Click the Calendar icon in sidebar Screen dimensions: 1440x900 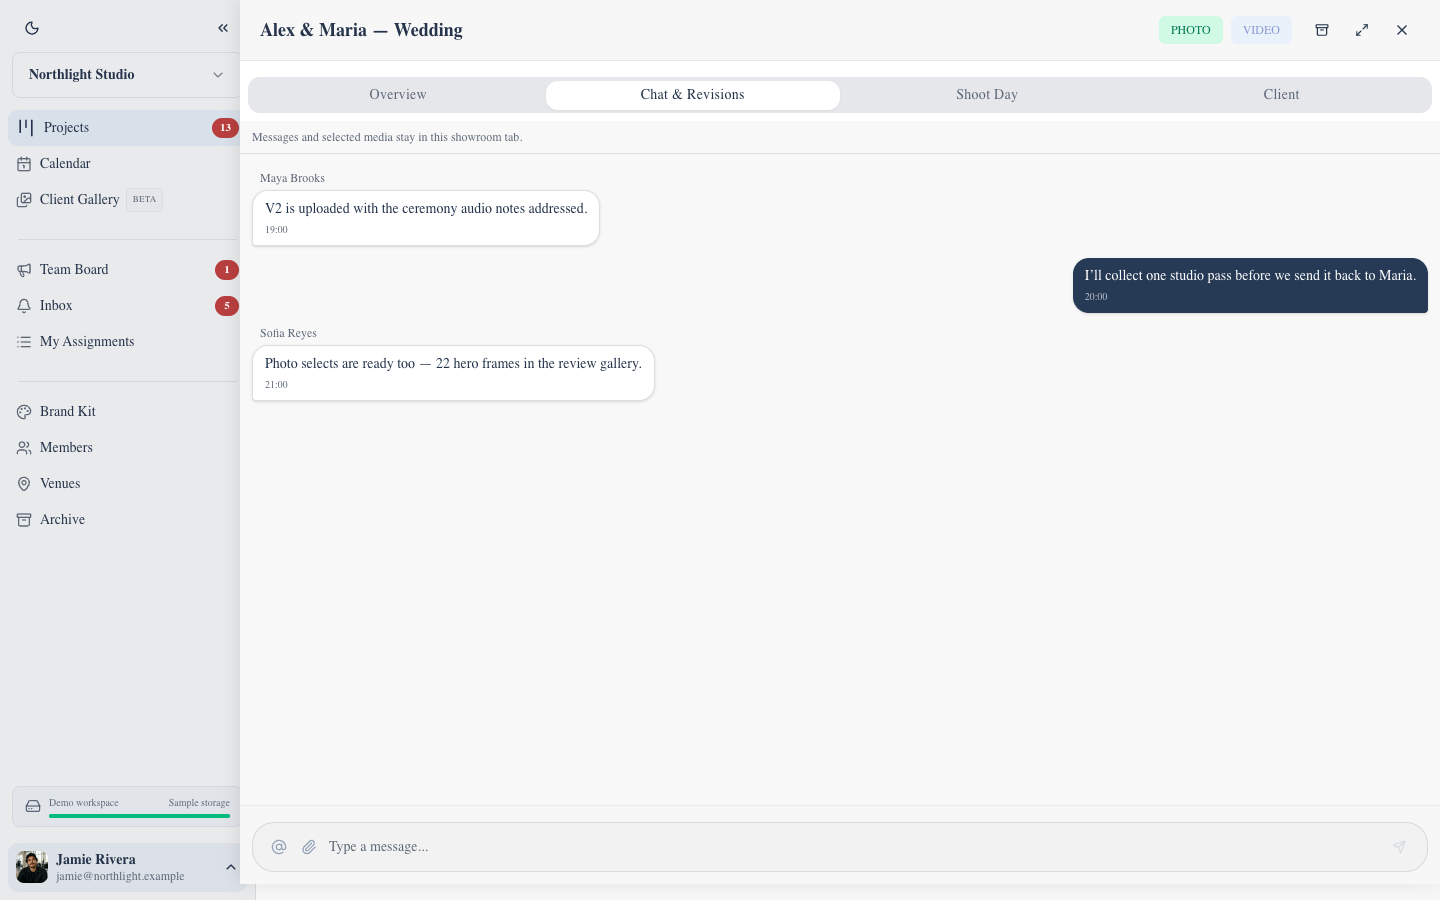click(x=24, y=164)
